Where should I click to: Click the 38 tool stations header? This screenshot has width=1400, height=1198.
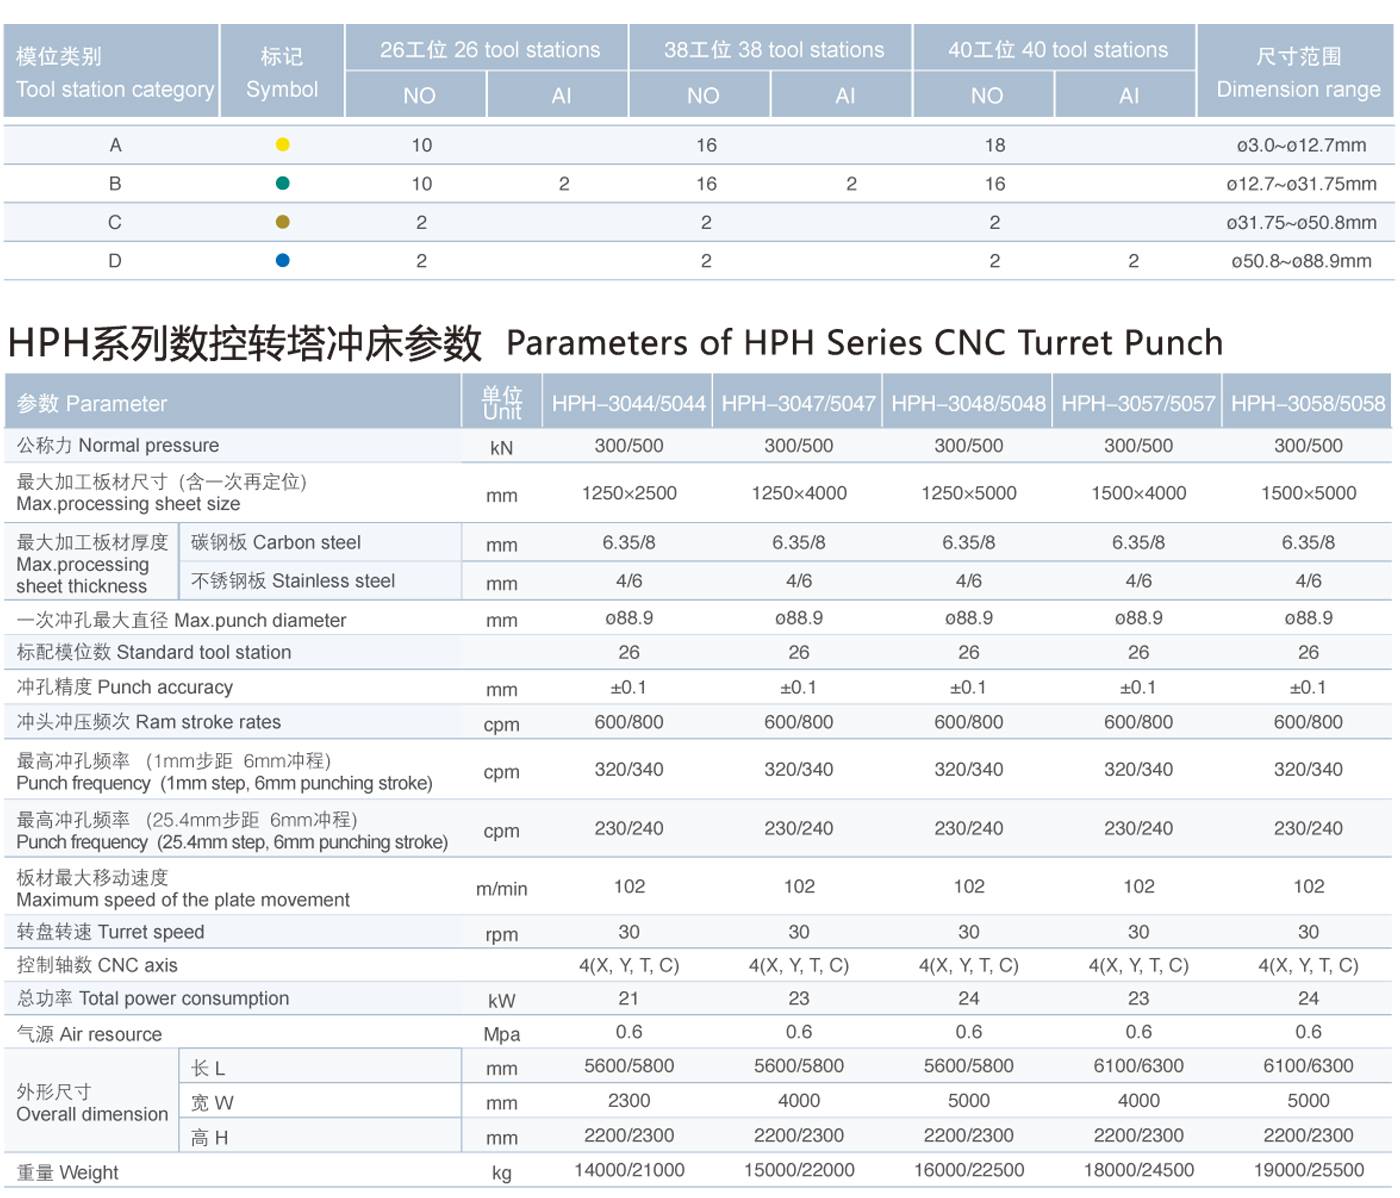click(x=773, y=50)
